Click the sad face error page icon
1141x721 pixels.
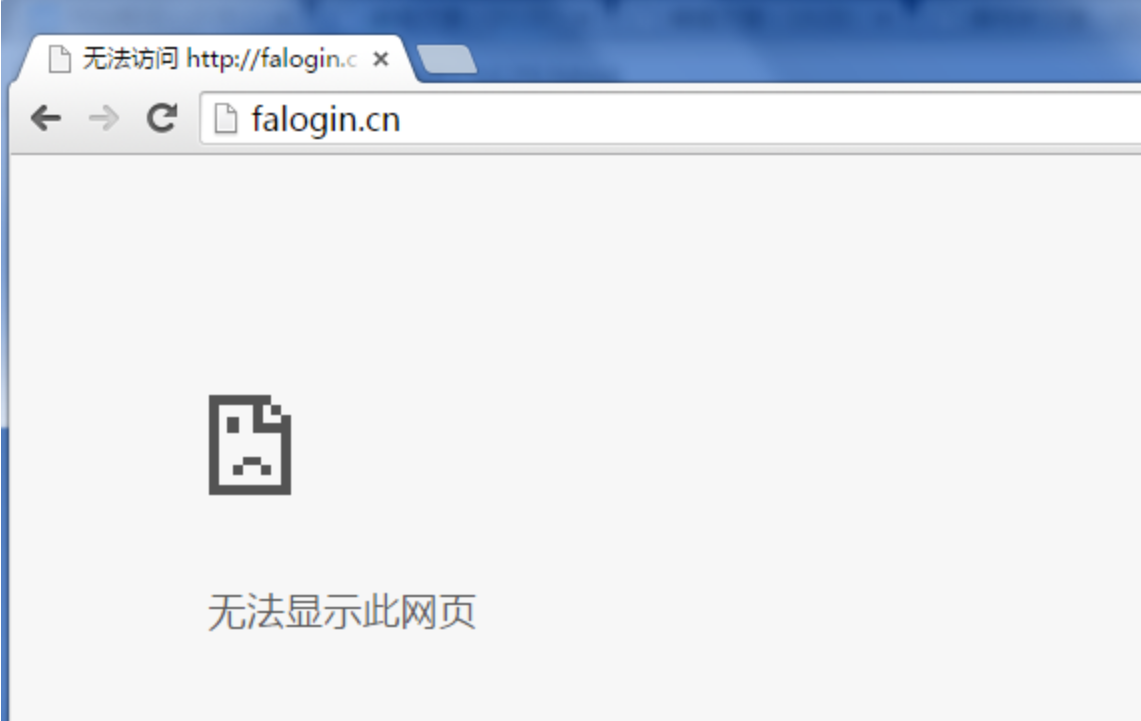(250, 445)
